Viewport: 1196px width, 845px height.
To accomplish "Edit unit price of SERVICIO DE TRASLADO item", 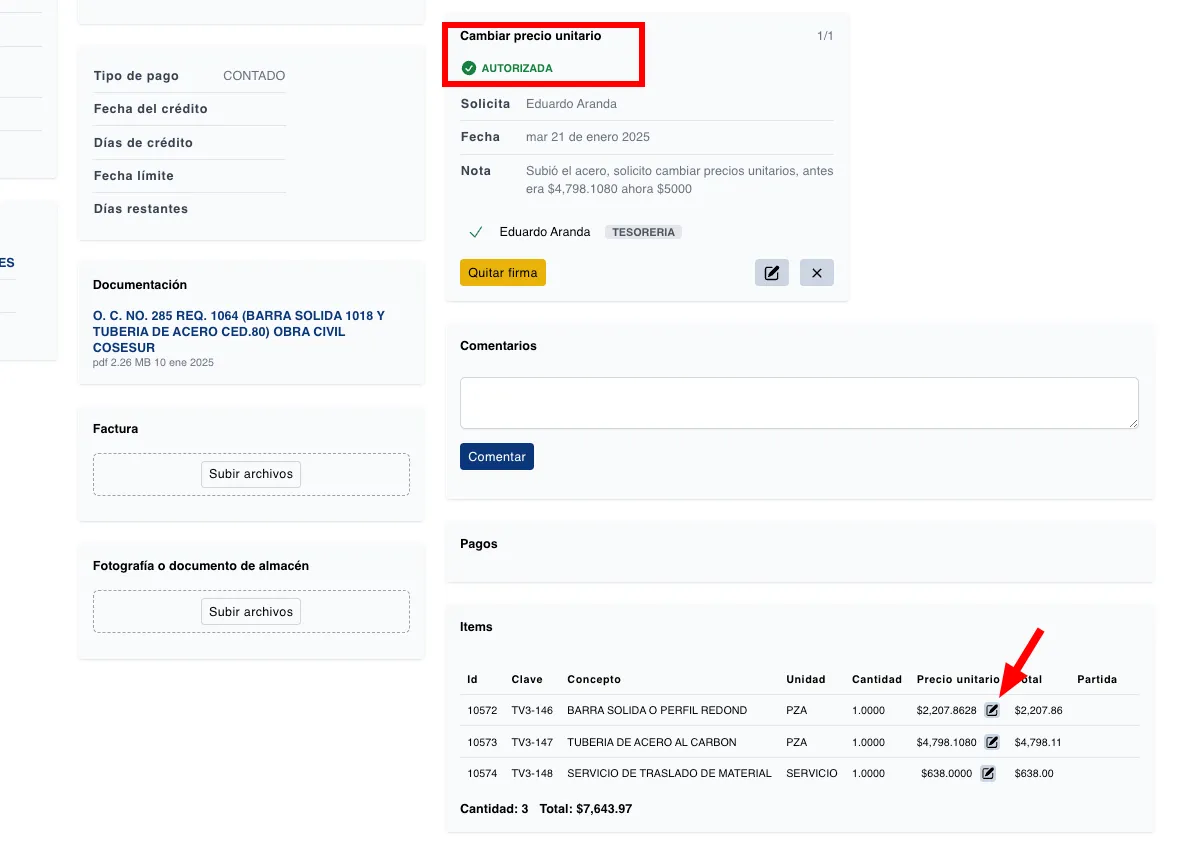I will 988,773.
